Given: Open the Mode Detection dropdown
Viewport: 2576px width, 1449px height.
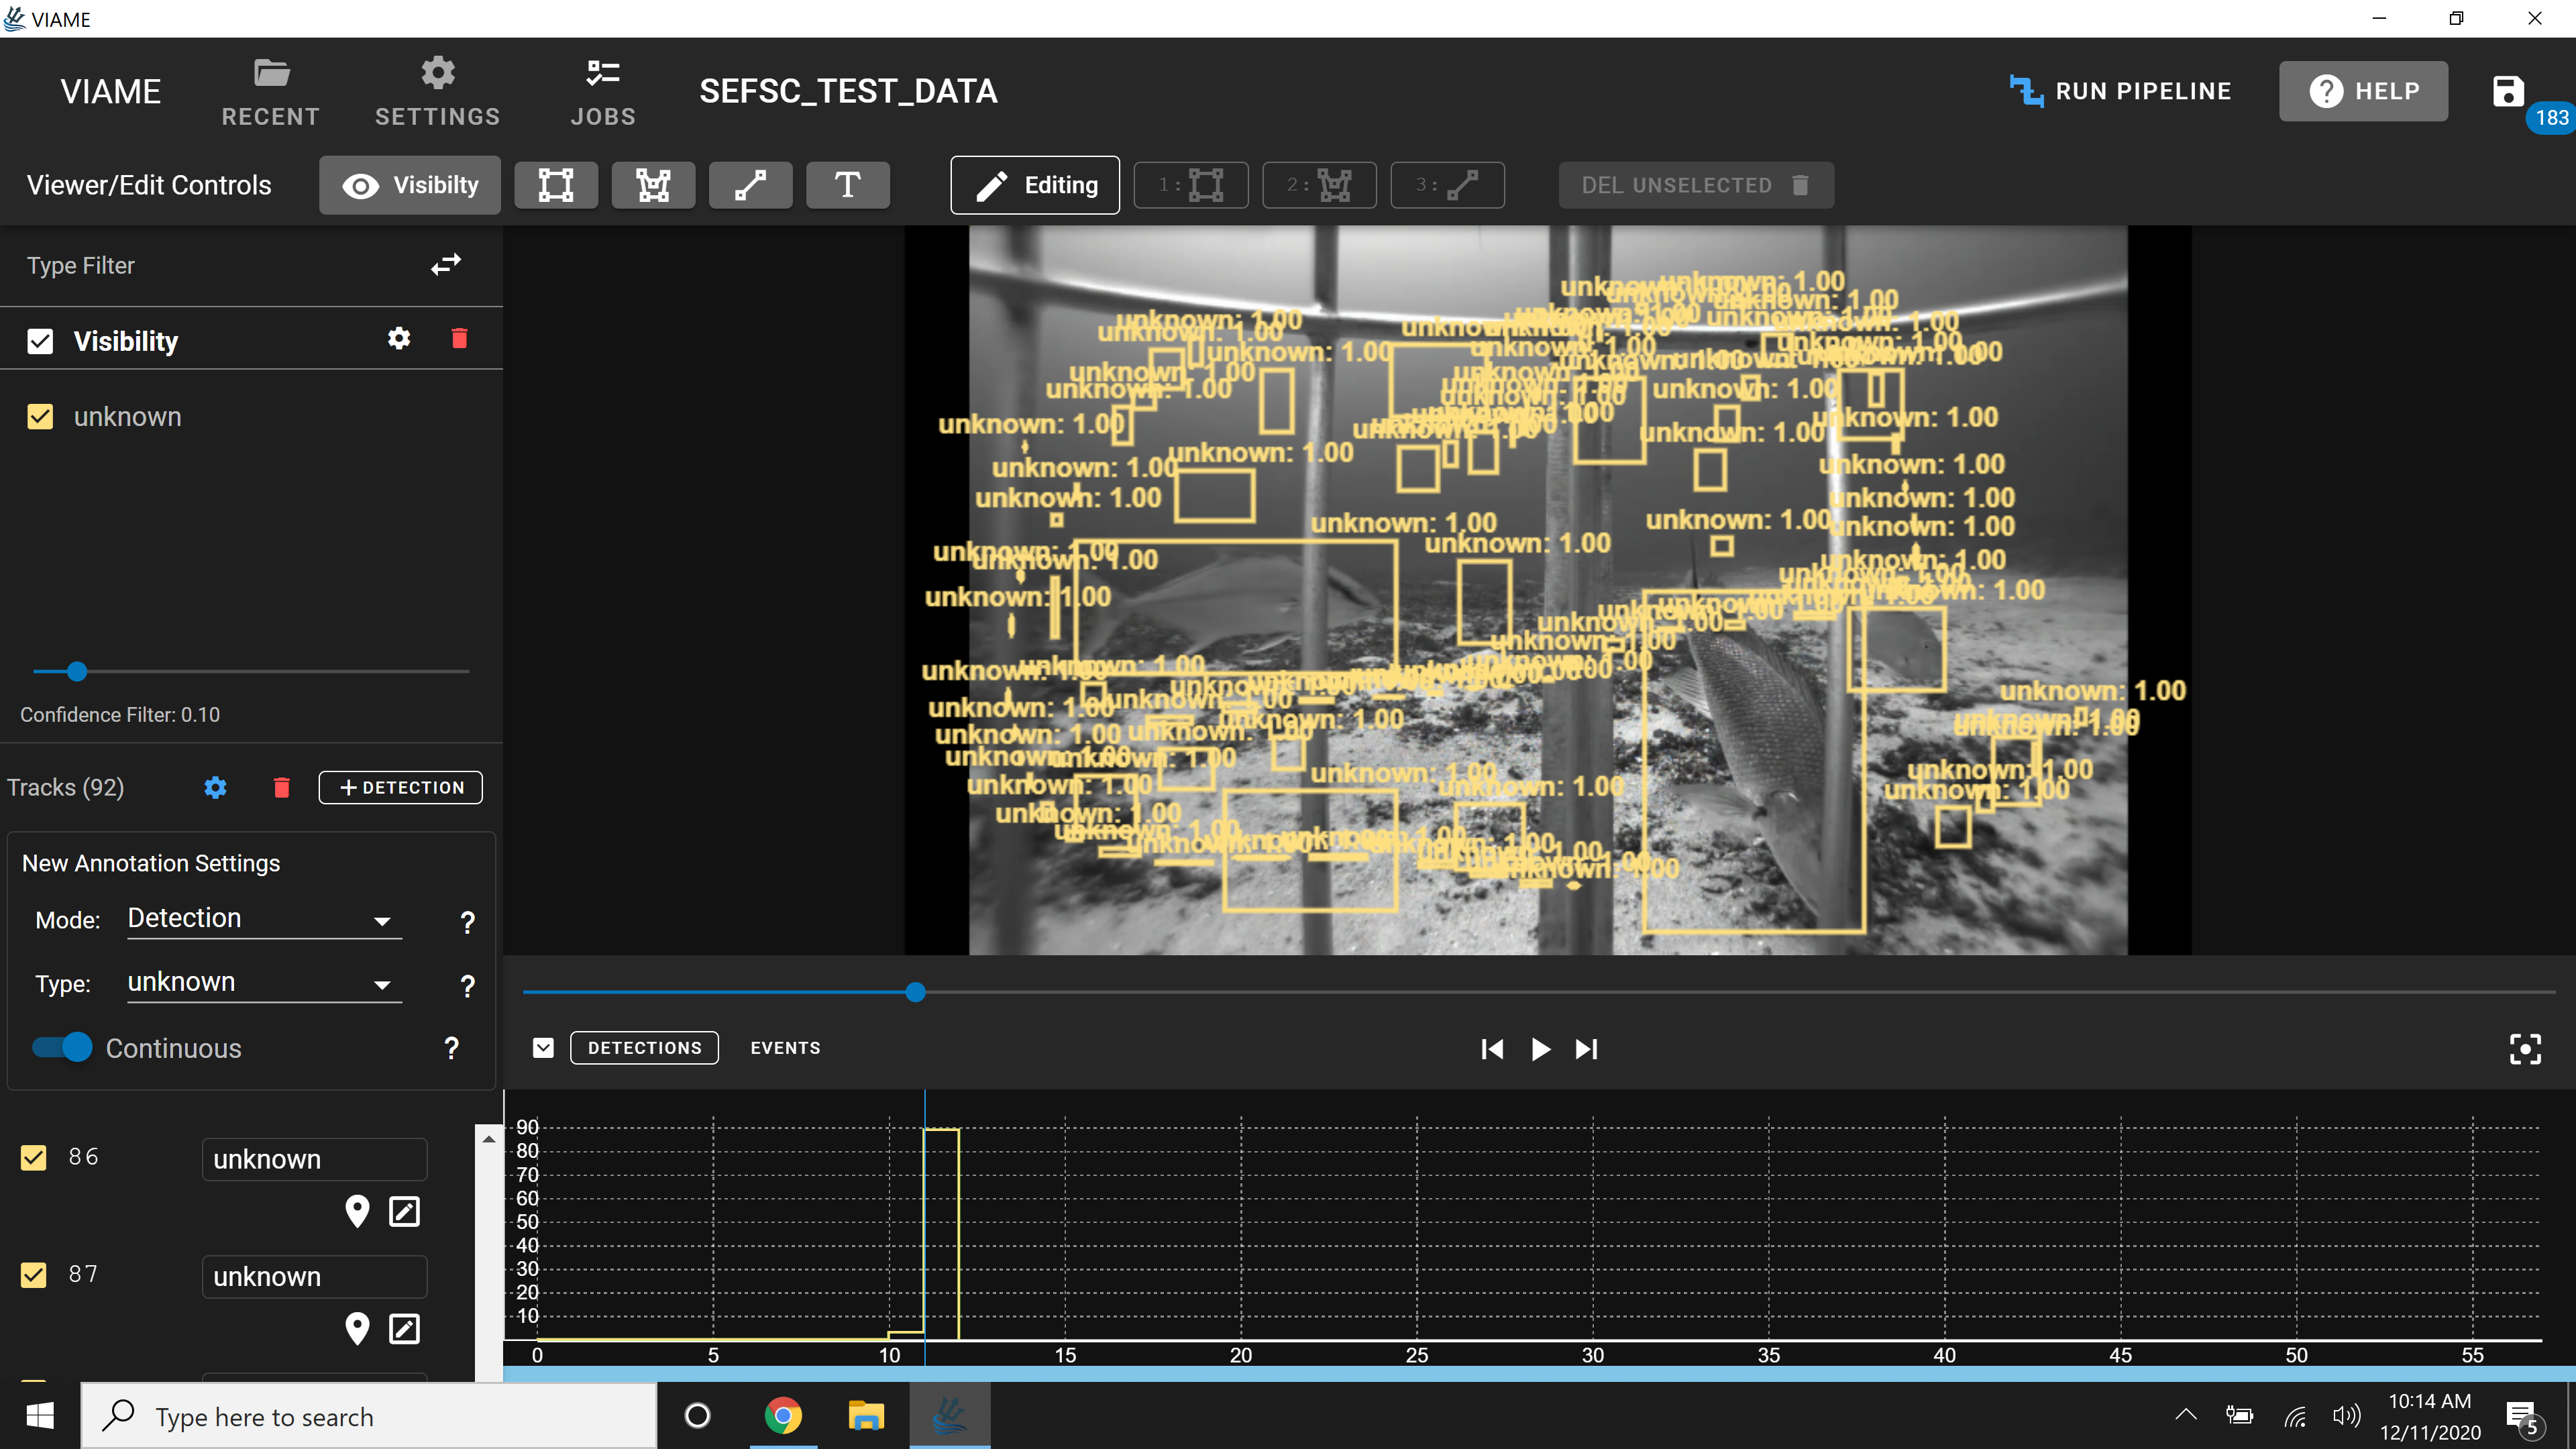Looking at the screenshot, I should pos(264,919).
